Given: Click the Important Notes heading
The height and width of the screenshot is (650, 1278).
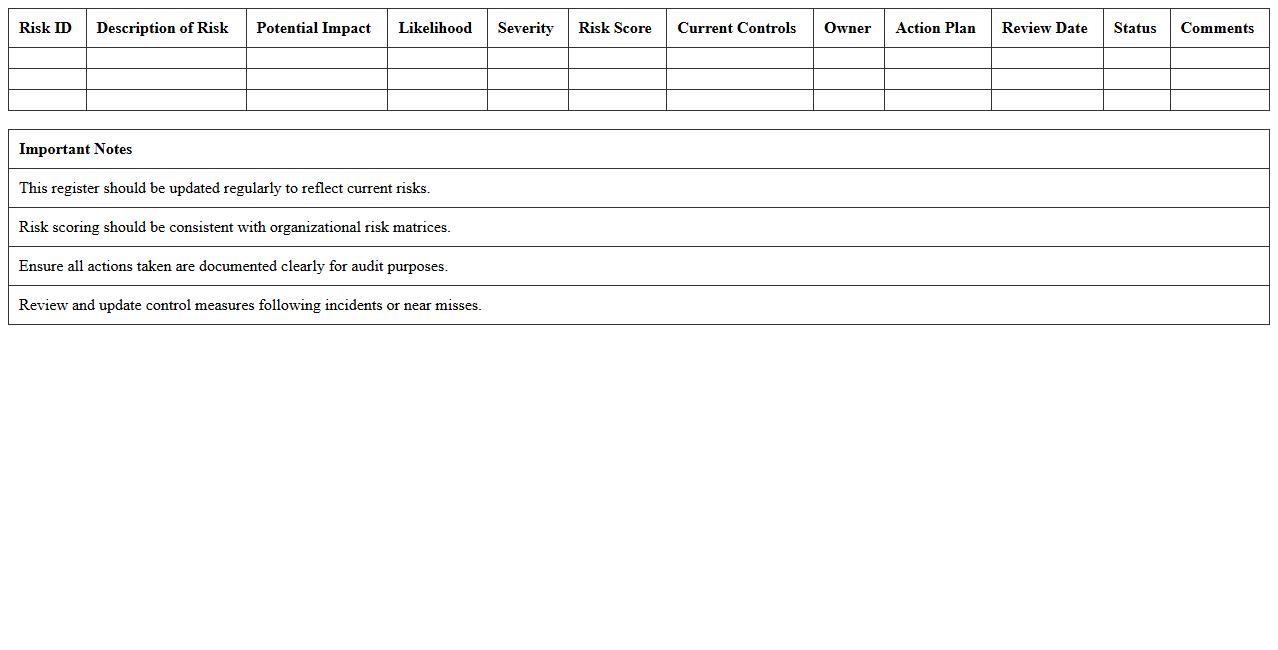Looking at the screenshot, I should pyautogui.click(x=76, y=148).
